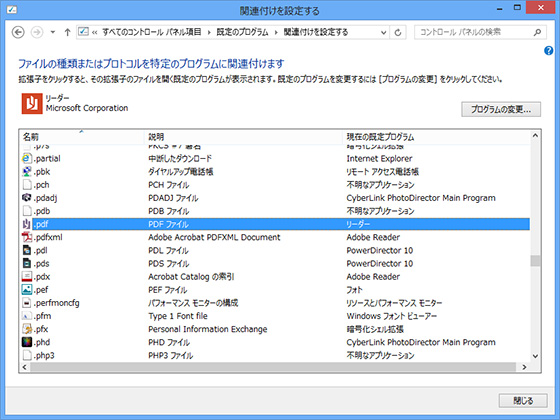Click the horizontal scrollbar thumb

click(x=273, y=367)
